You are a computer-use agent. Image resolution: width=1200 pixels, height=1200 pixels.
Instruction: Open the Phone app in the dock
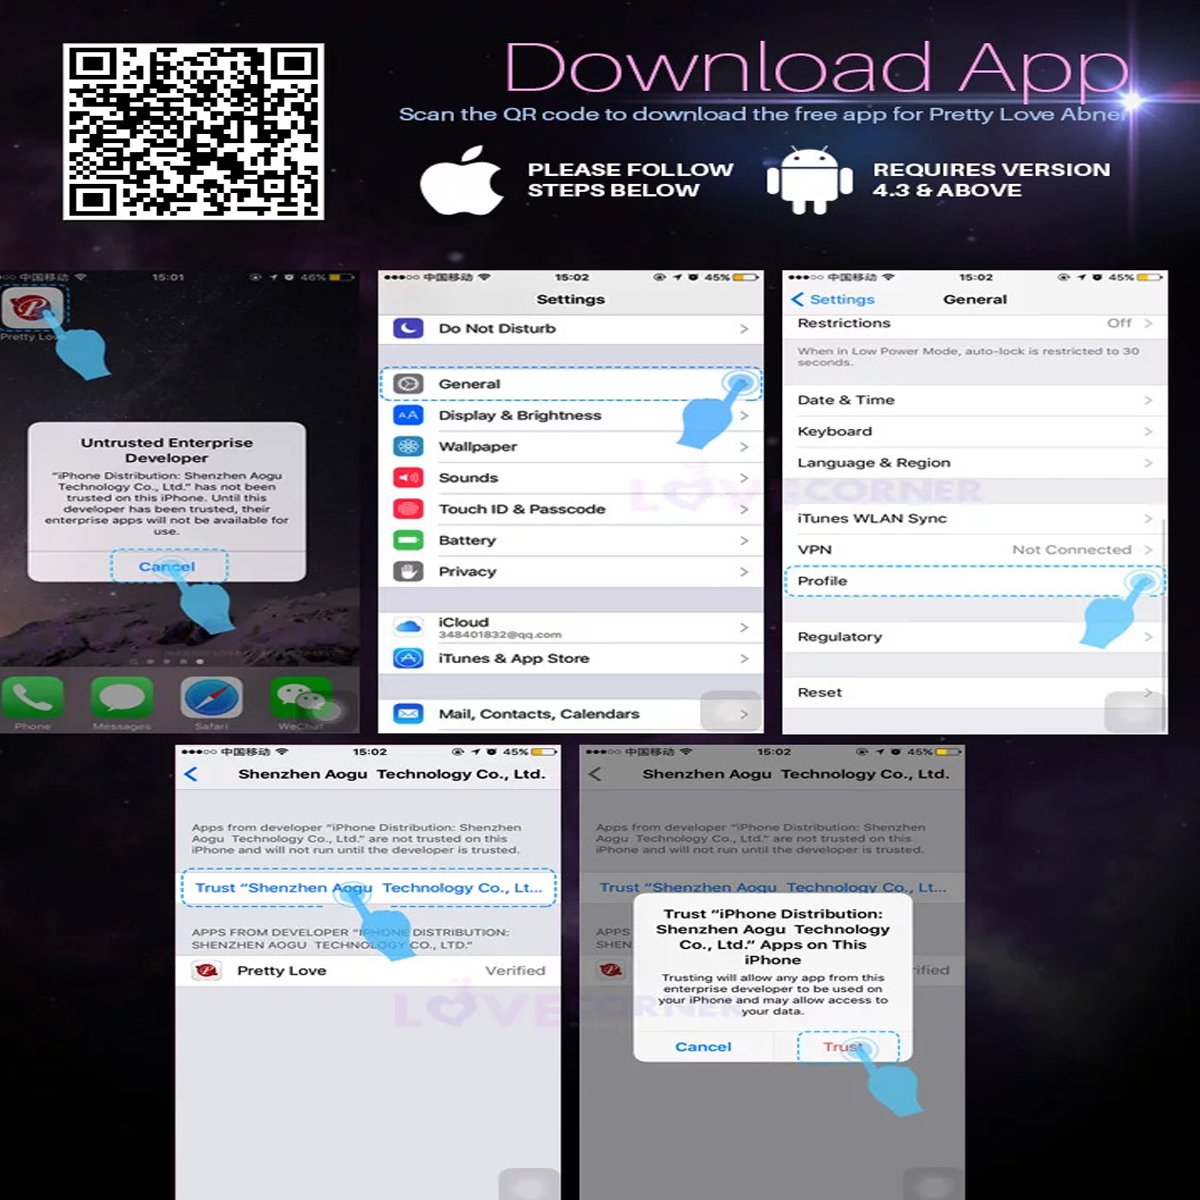point(33,697)
